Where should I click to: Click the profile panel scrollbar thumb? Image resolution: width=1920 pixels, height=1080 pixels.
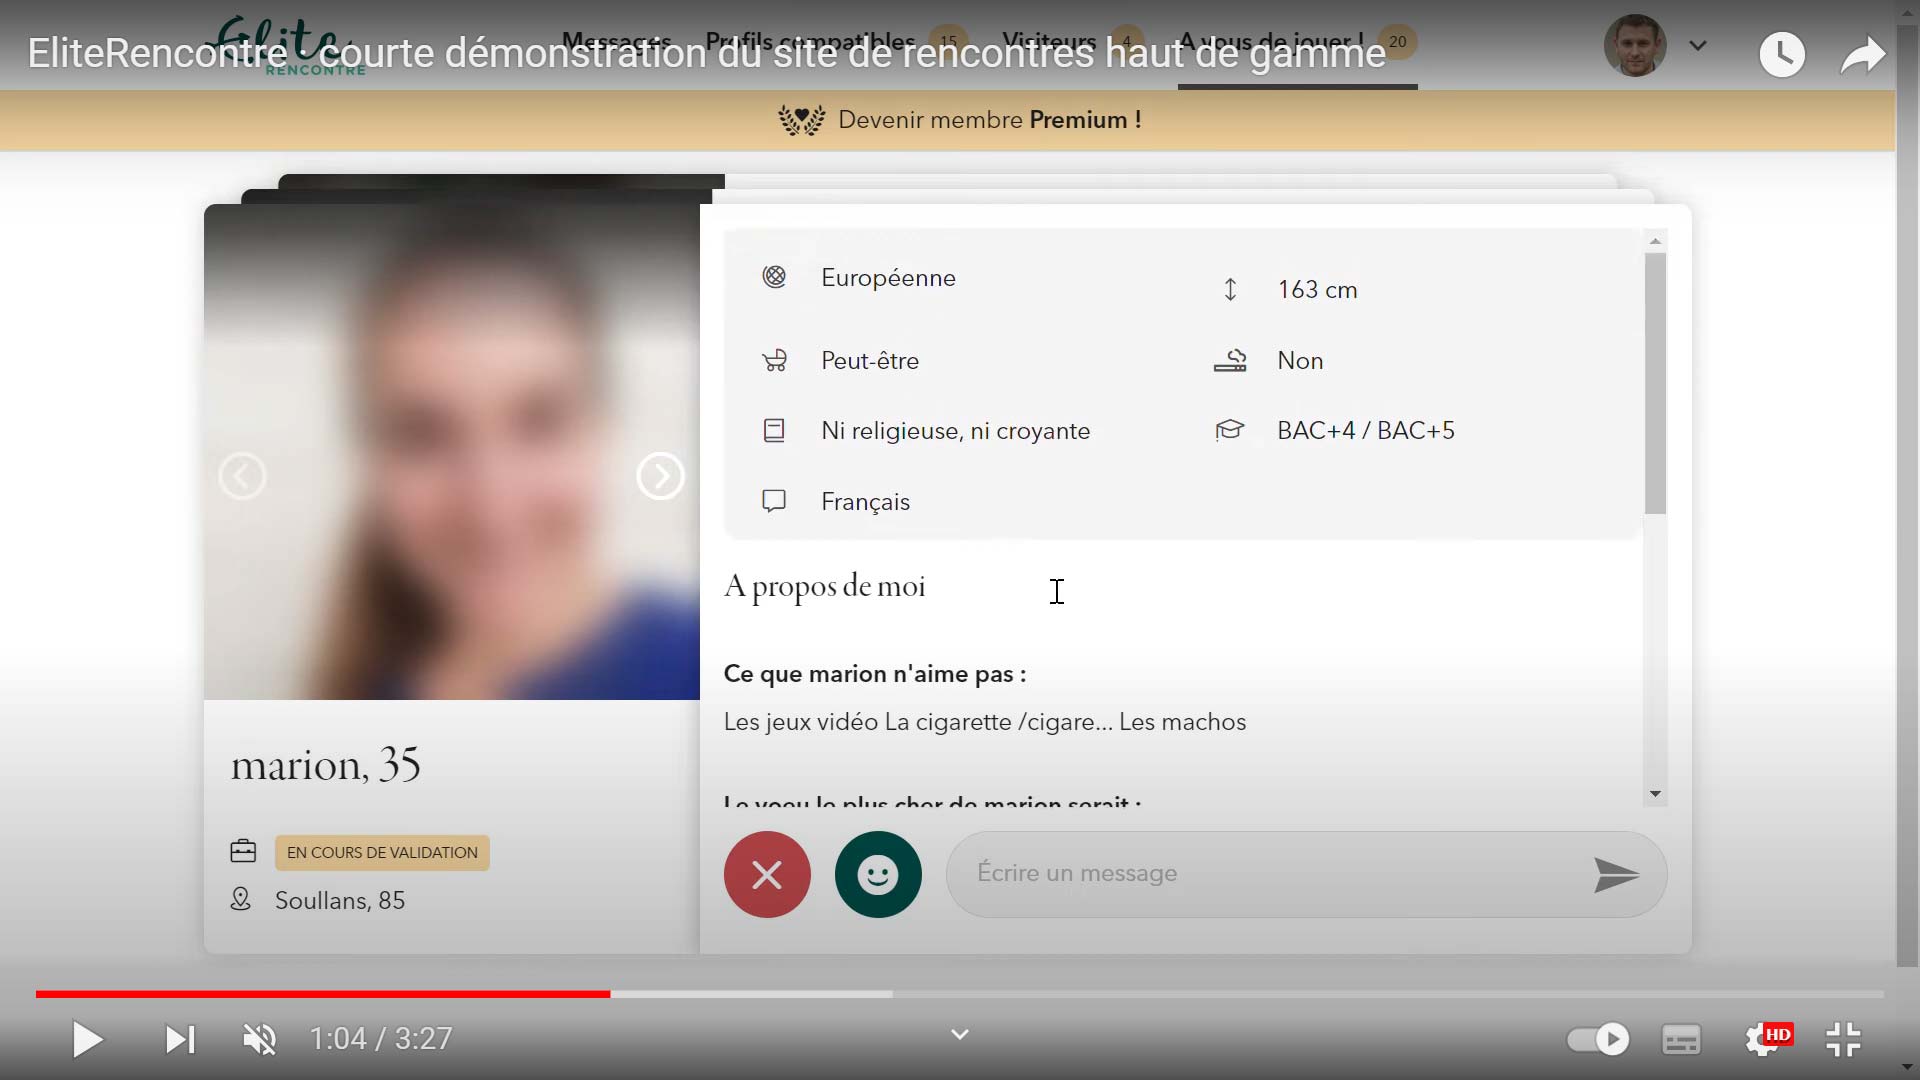(1655, 384)
